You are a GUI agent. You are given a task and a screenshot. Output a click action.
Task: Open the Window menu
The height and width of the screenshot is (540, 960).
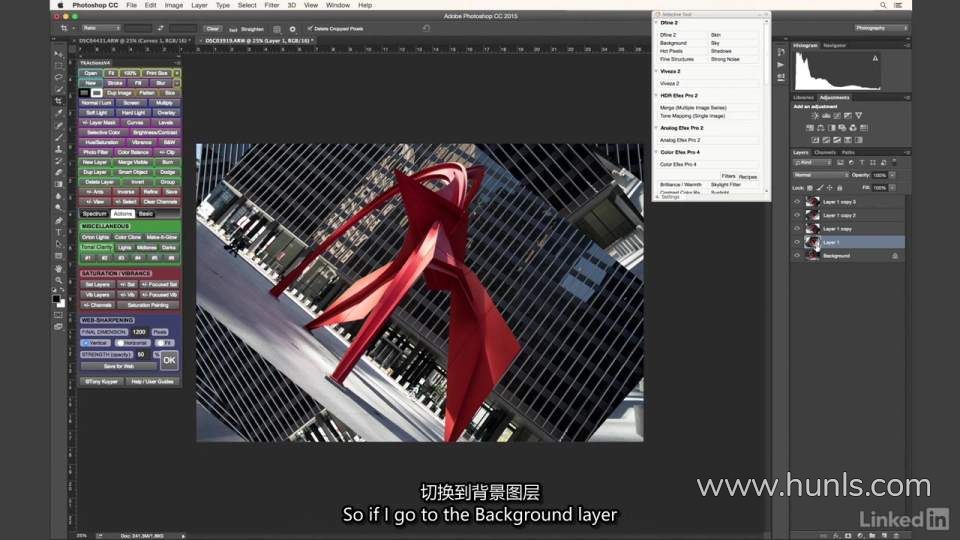tap(337, 5)
